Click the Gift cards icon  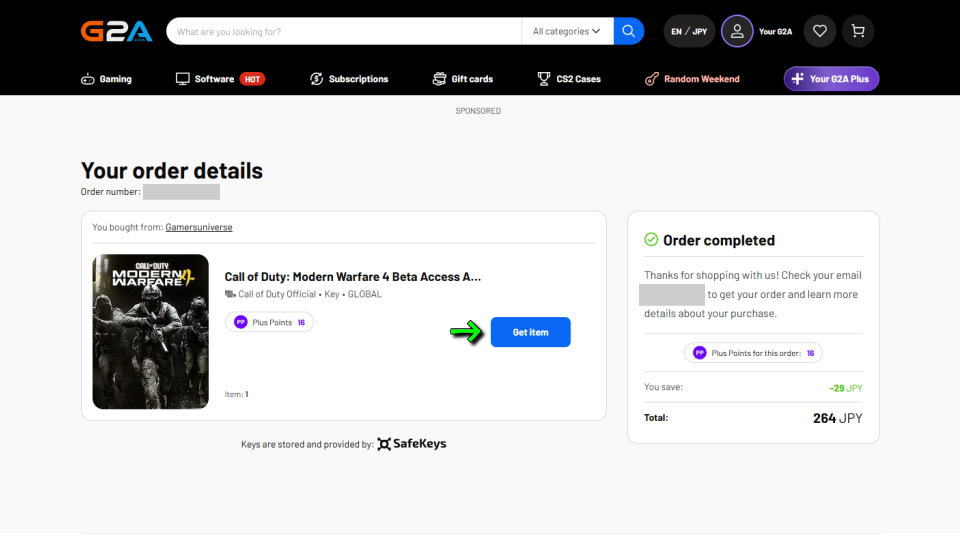click(x=439, y=79)
